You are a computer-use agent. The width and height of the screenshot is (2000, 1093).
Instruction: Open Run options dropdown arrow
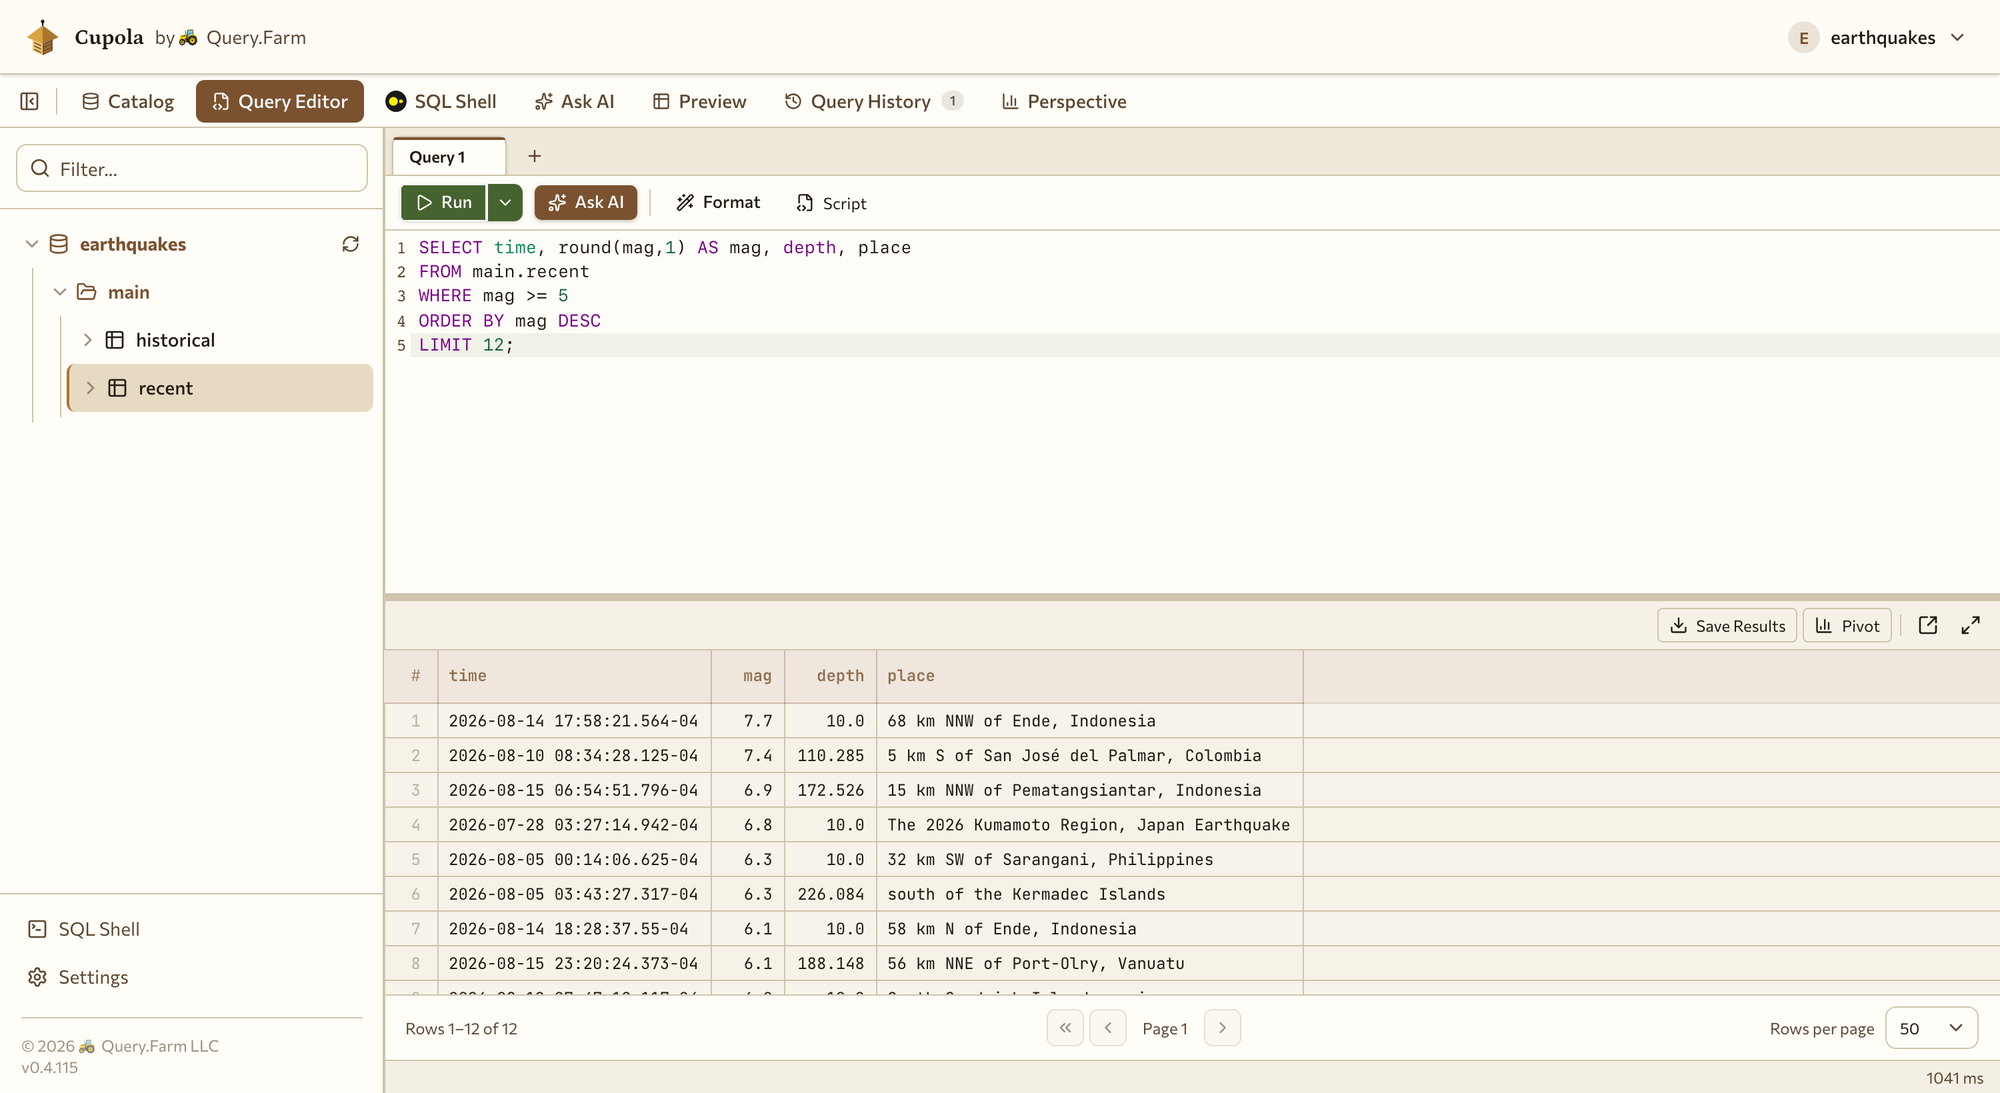point(505,202)
